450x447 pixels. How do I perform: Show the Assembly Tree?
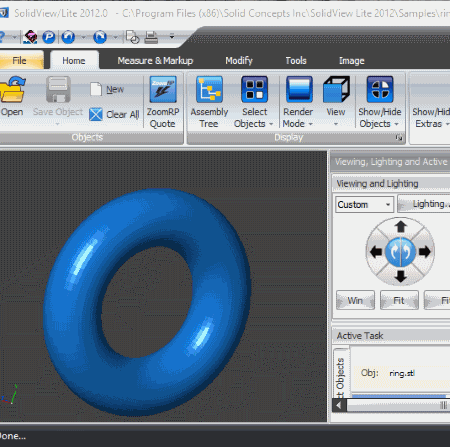pos(209,102)
